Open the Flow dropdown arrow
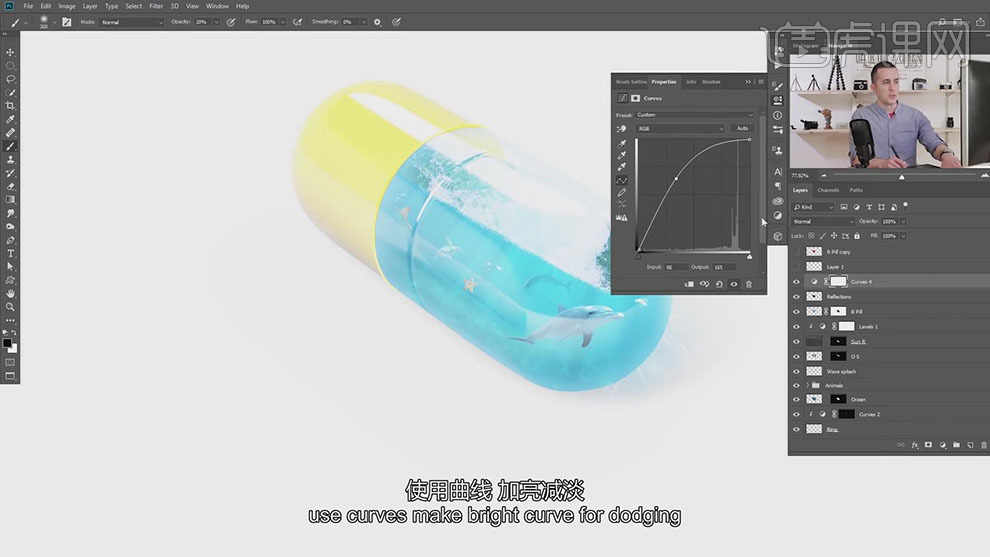The image size is (990, 557). pyautogui.click(x=283, y=22)
